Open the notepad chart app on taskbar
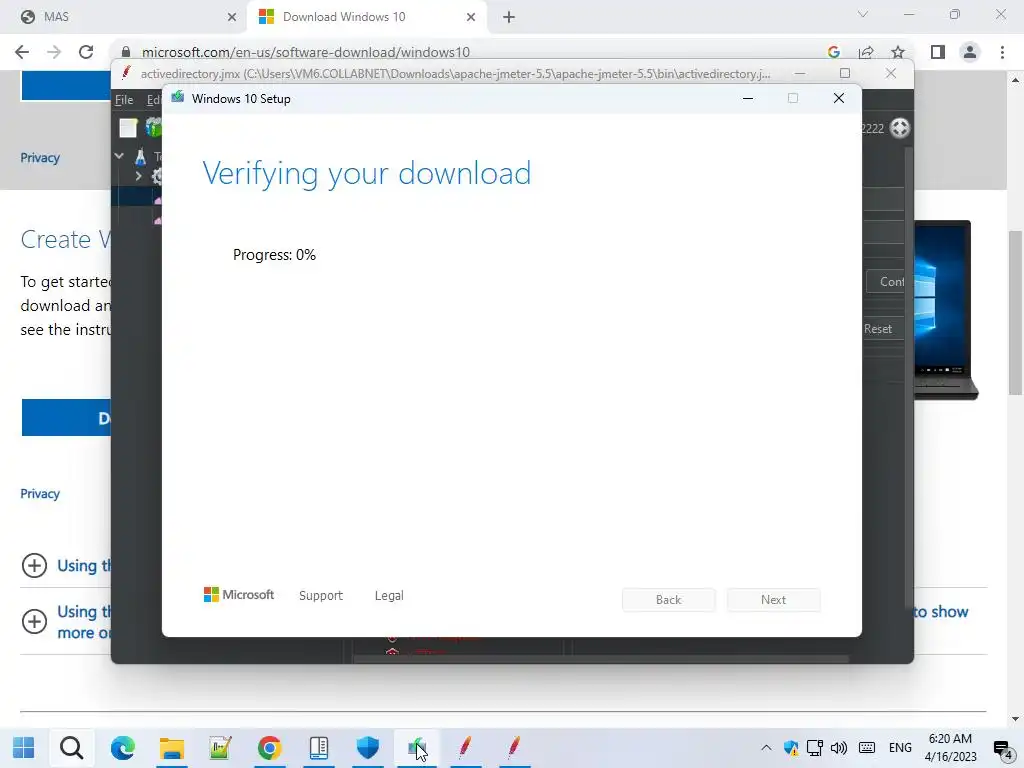Viewport: 1024px width, 768px height. click(x=221, y=748)
